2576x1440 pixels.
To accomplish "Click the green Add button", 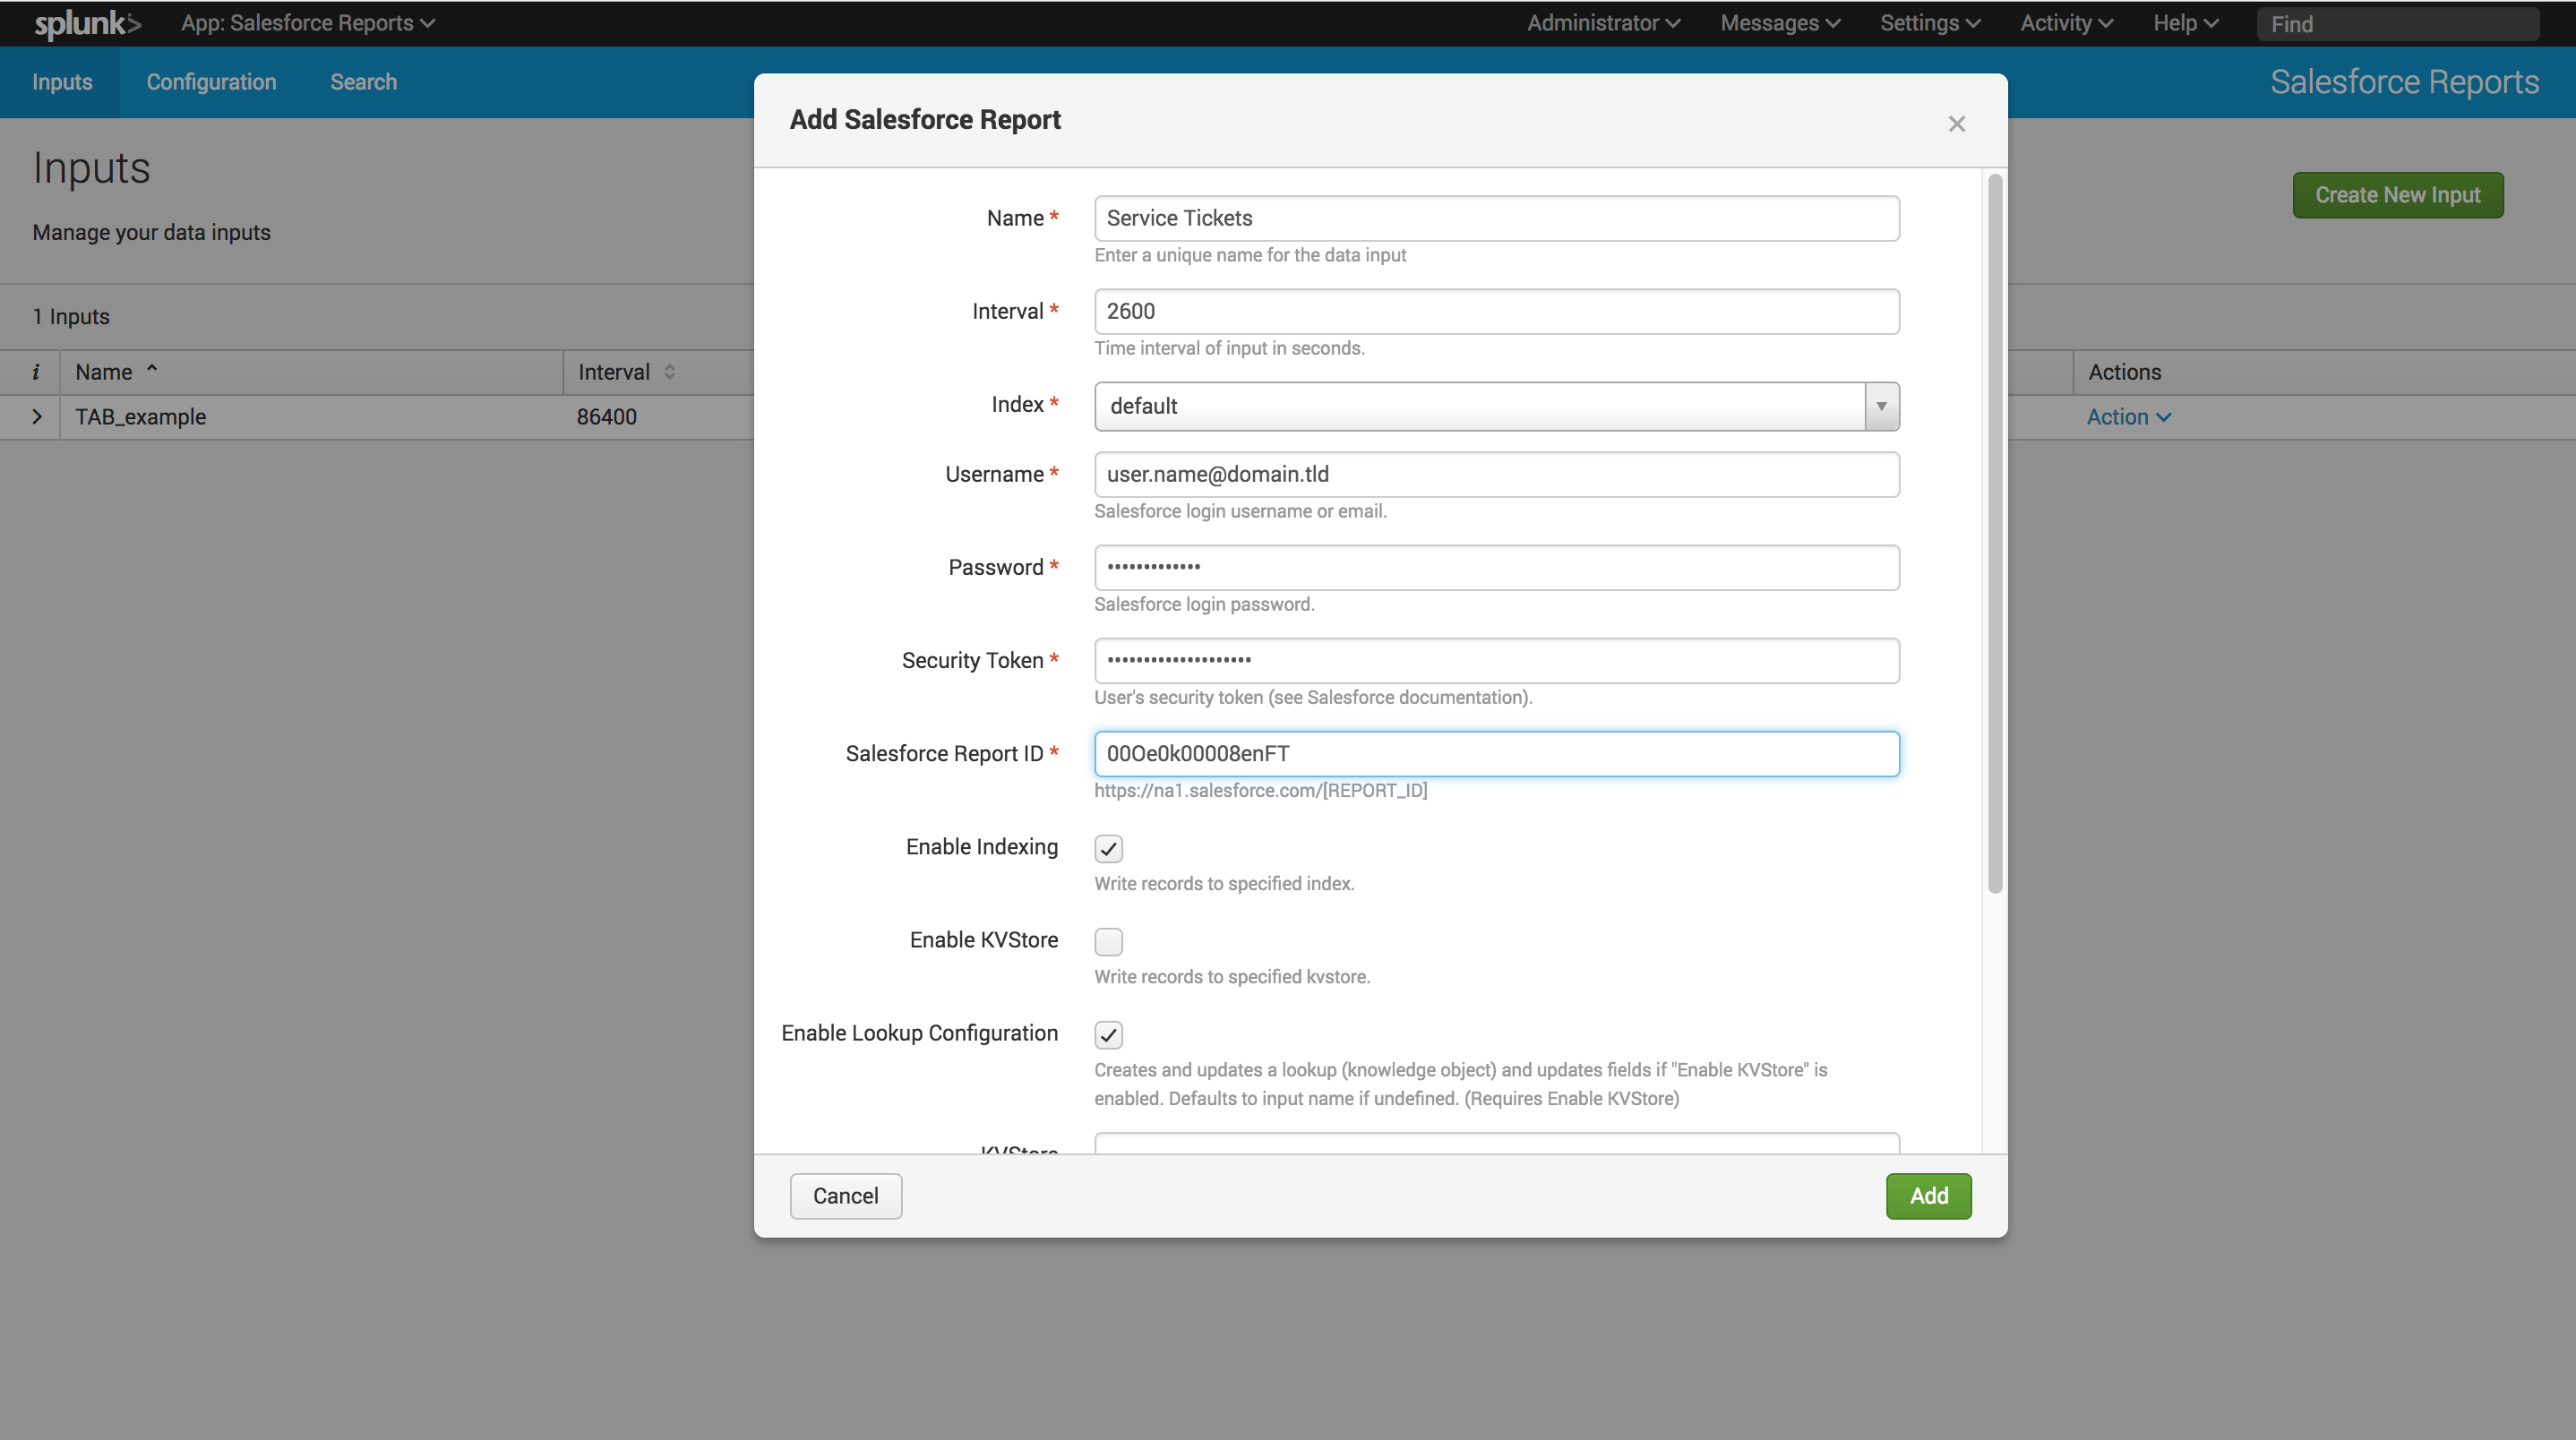I will (1928, 1196).
